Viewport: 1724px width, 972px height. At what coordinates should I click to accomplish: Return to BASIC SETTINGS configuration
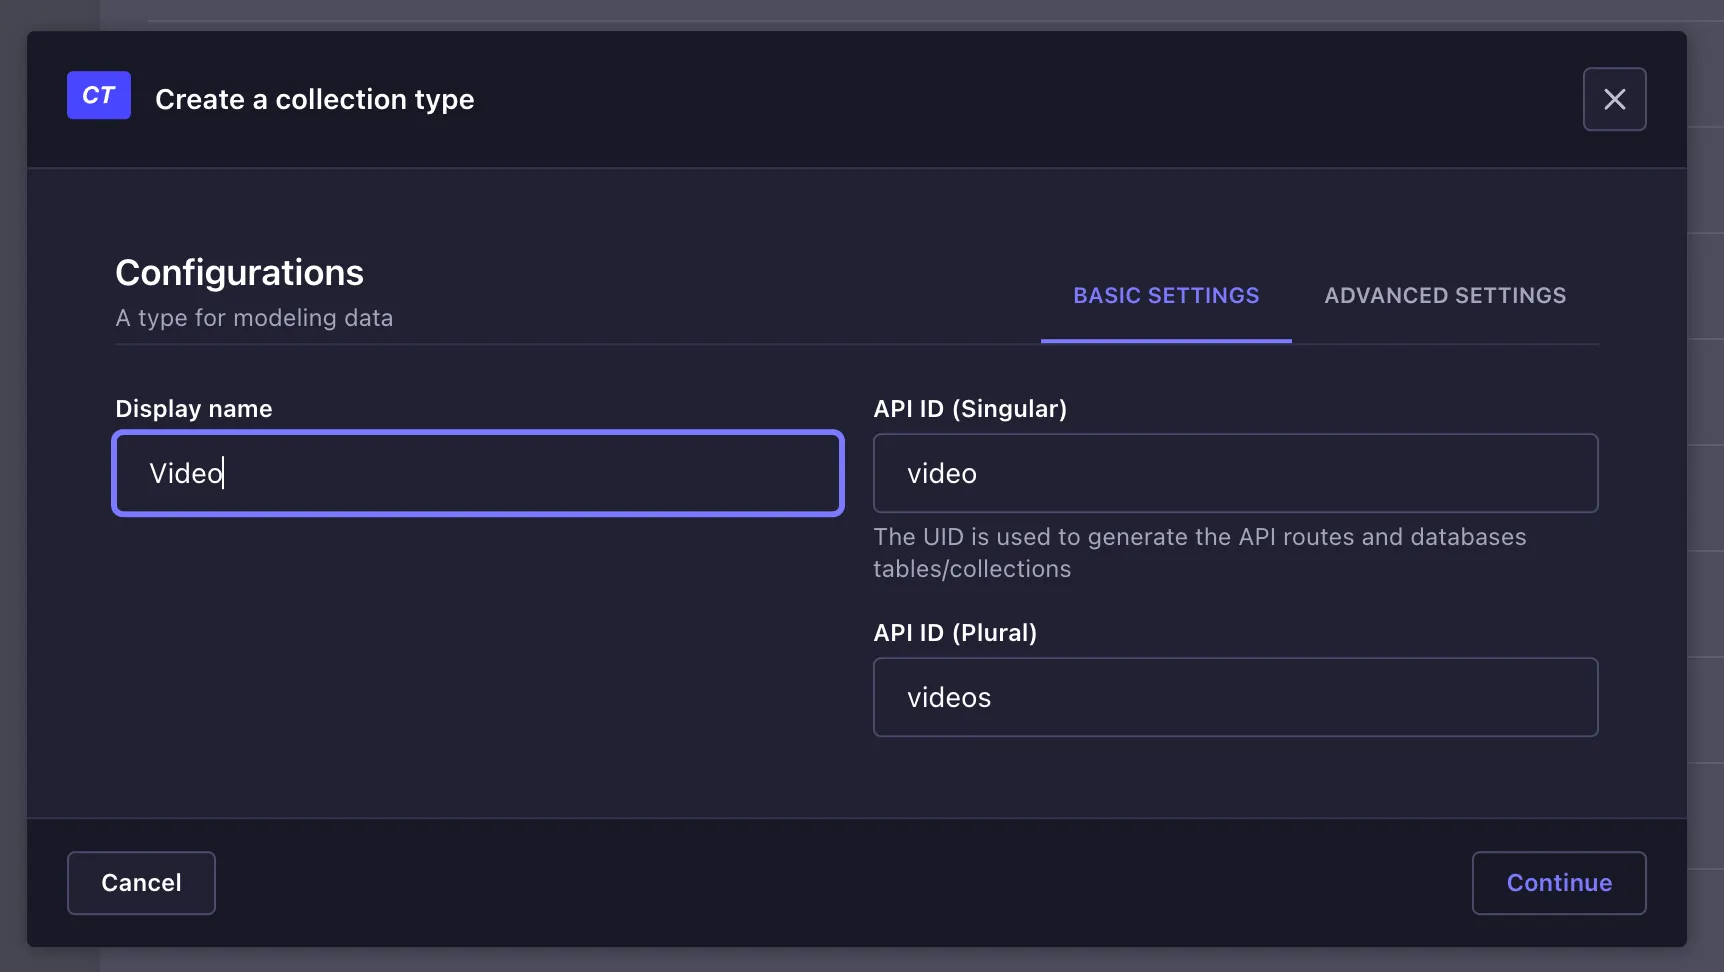click(x=1166, y=295)
